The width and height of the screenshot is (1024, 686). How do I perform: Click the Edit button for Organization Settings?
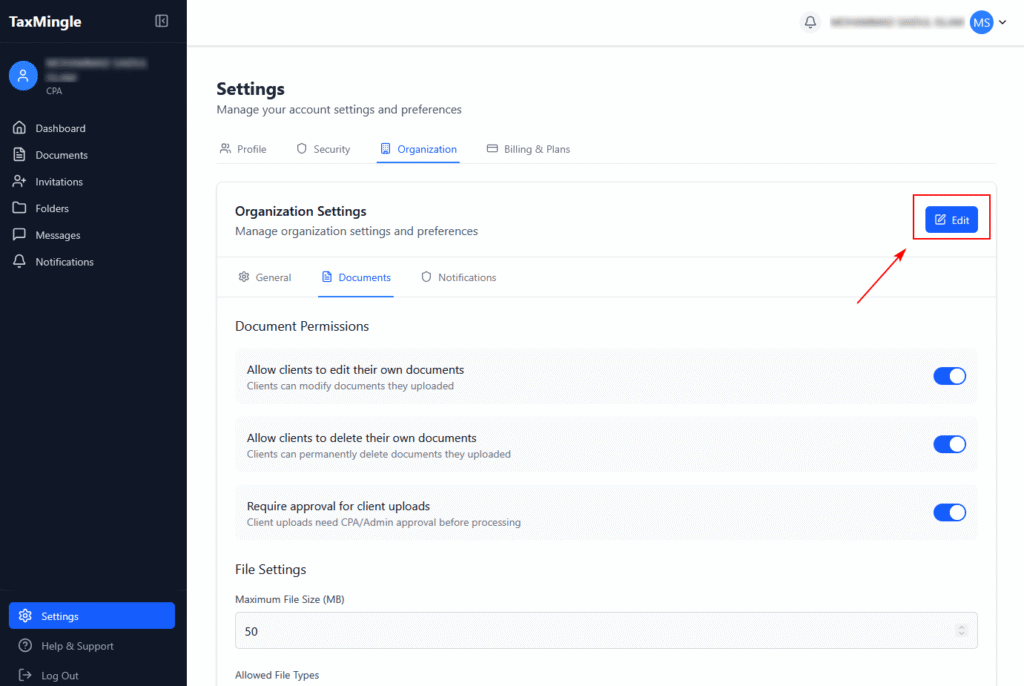(951, 220)
